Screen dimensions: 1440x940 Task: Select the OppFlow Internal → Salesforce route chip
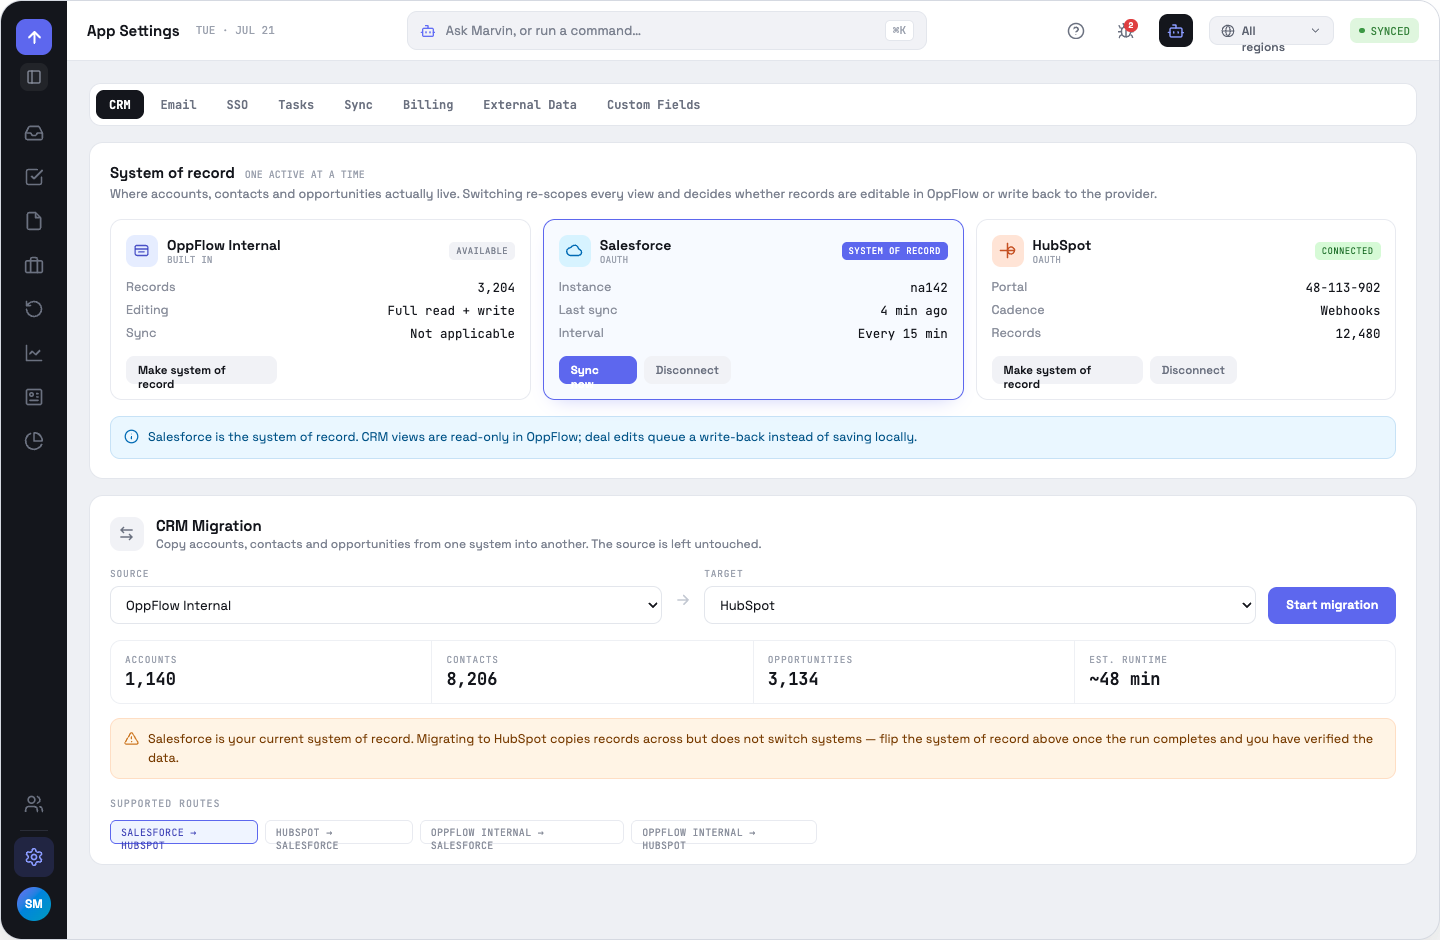(x=522, y=832)
